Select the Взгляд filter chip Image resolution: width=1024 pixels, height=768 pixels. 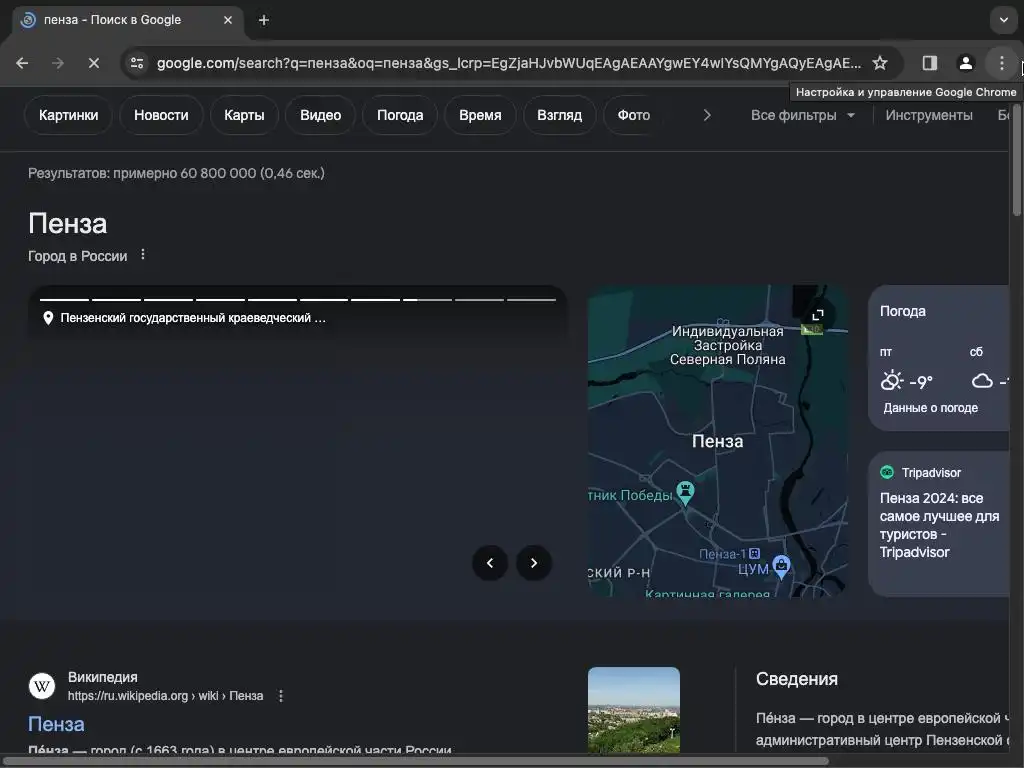560,115
